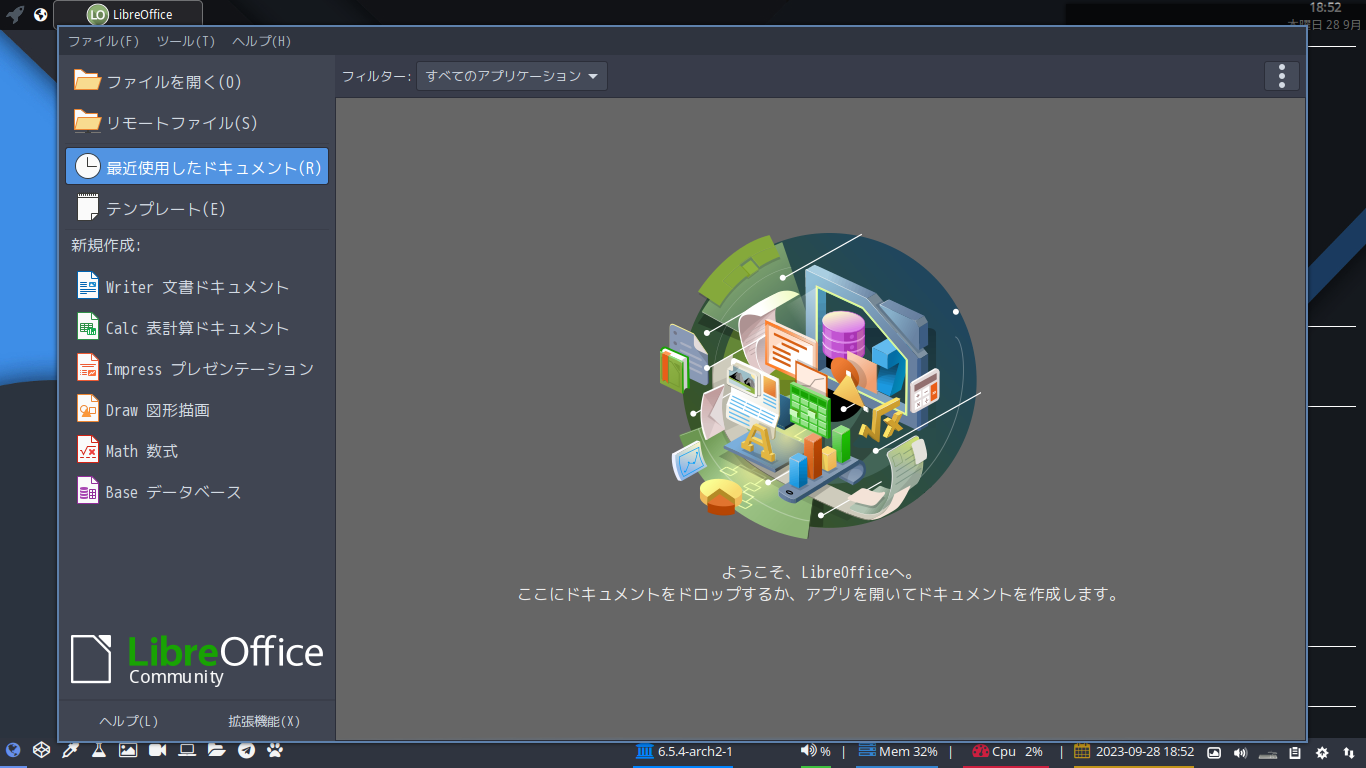Open the ファイル(F) menu
The image size is (1366, 768).
104,41
